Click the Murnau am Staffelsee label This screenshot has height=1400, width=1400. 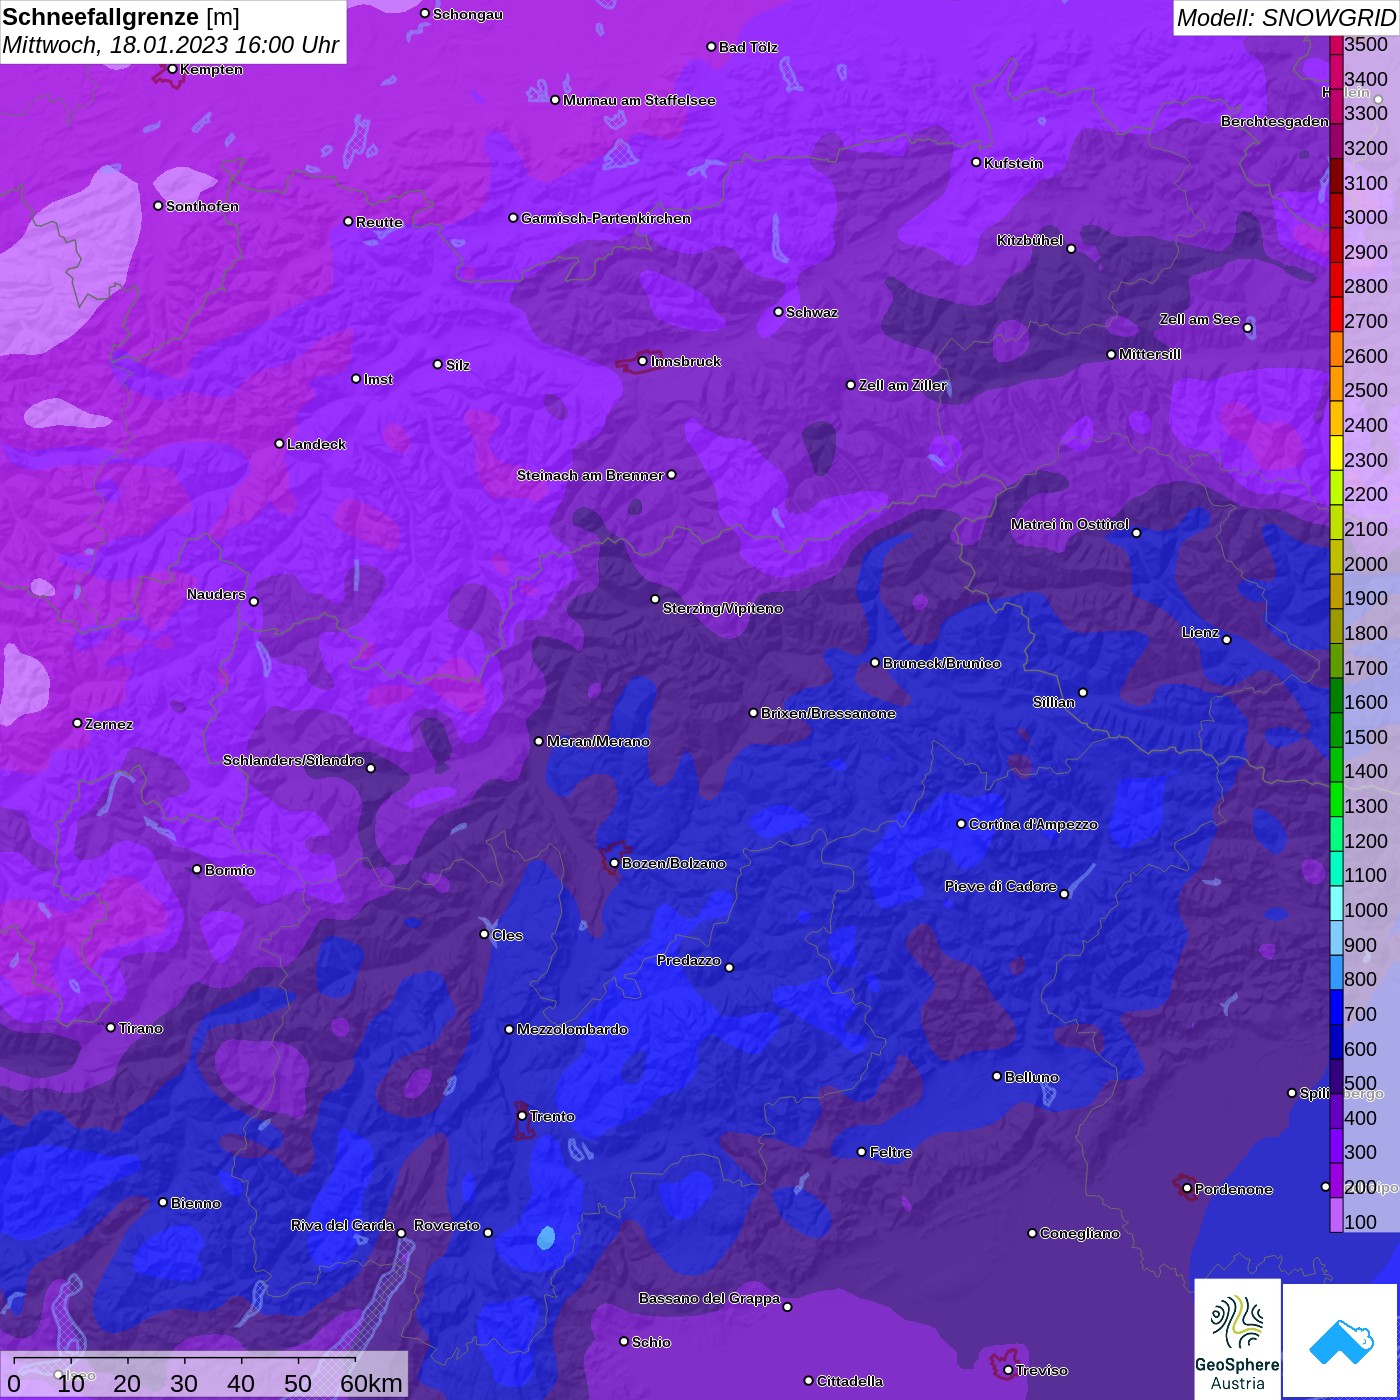point(639,100)
